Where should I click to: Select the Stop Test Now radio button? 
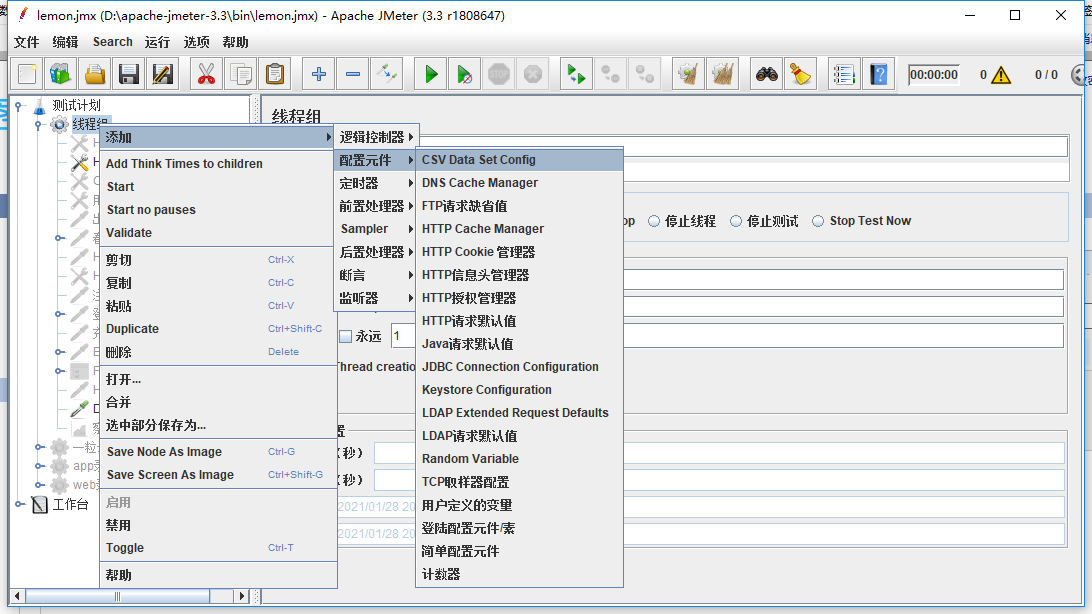click(818, 221)
